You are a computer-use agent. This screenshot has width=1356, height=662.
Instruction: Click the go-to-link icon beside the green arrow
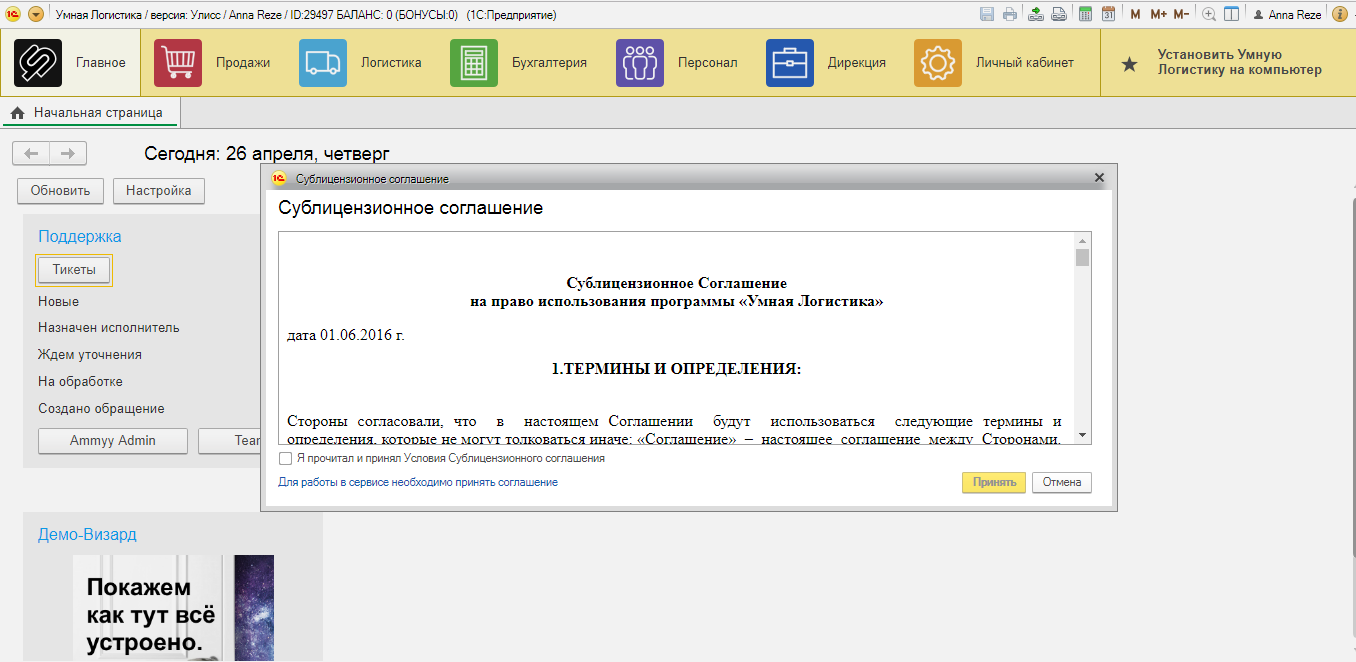tap(1058, 14)
